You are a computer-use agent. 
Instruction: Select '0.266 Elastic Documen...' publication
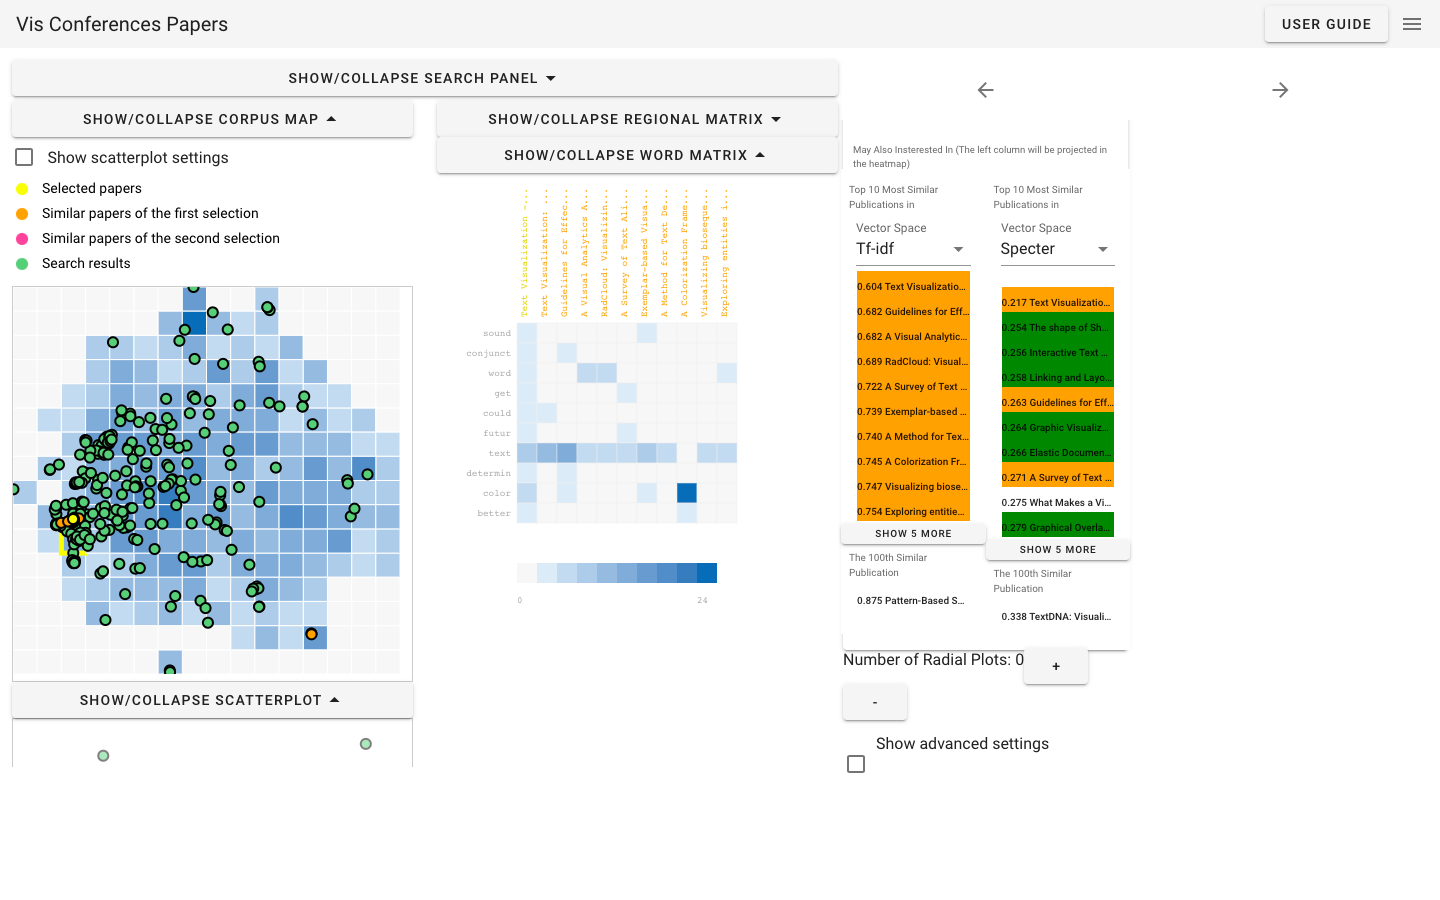(1058, 453)
